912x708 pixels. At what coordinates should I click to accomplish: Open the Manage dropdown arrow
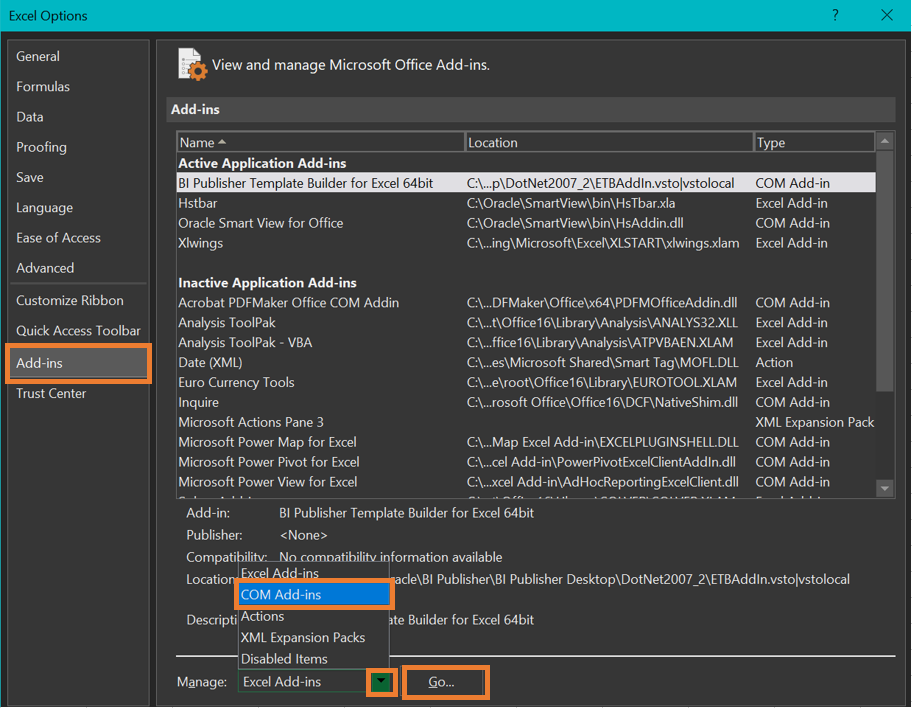tap(381, 682)
